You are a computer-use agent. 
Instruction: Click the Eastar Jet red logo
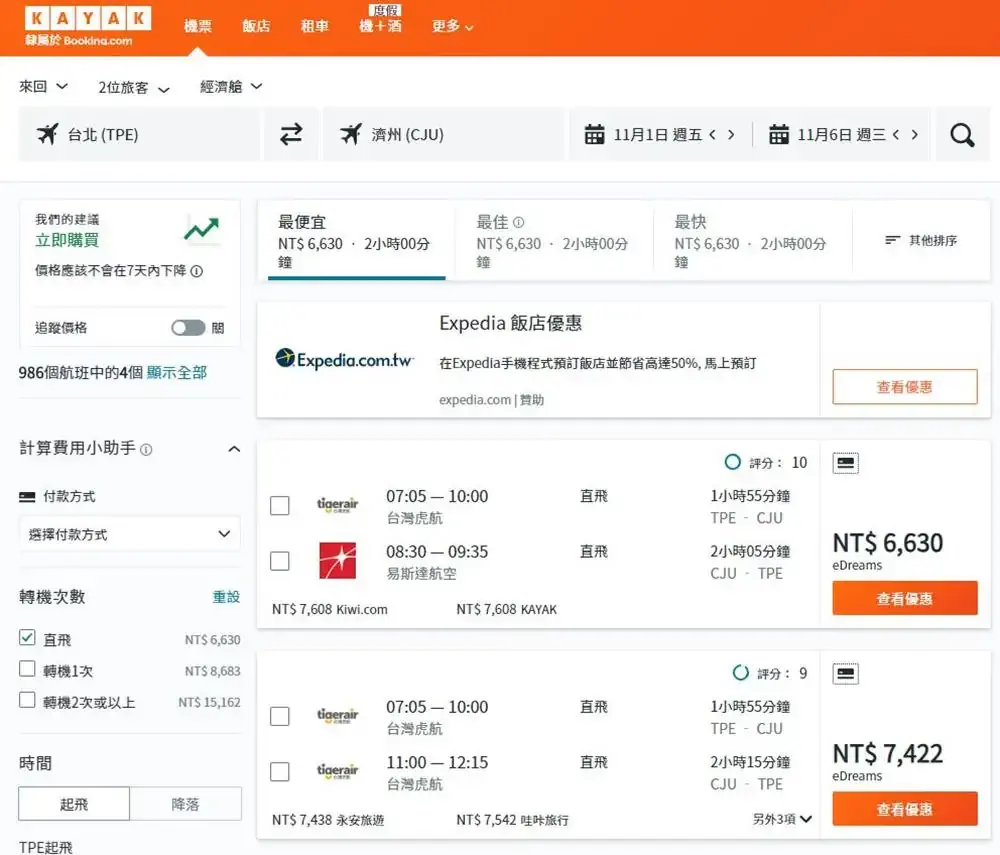coord(338,560)
